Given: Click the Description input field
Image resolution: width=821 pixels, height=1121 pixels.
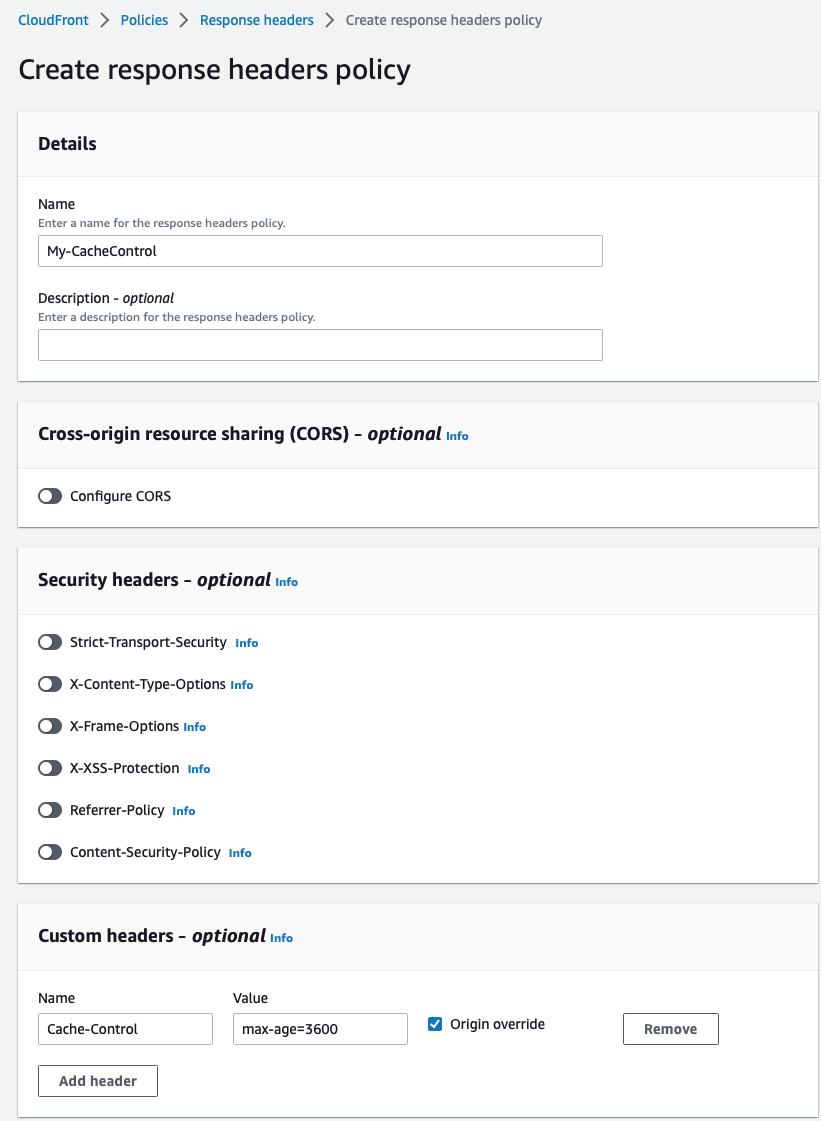Looking at the screenshot, I should point(320,345).
